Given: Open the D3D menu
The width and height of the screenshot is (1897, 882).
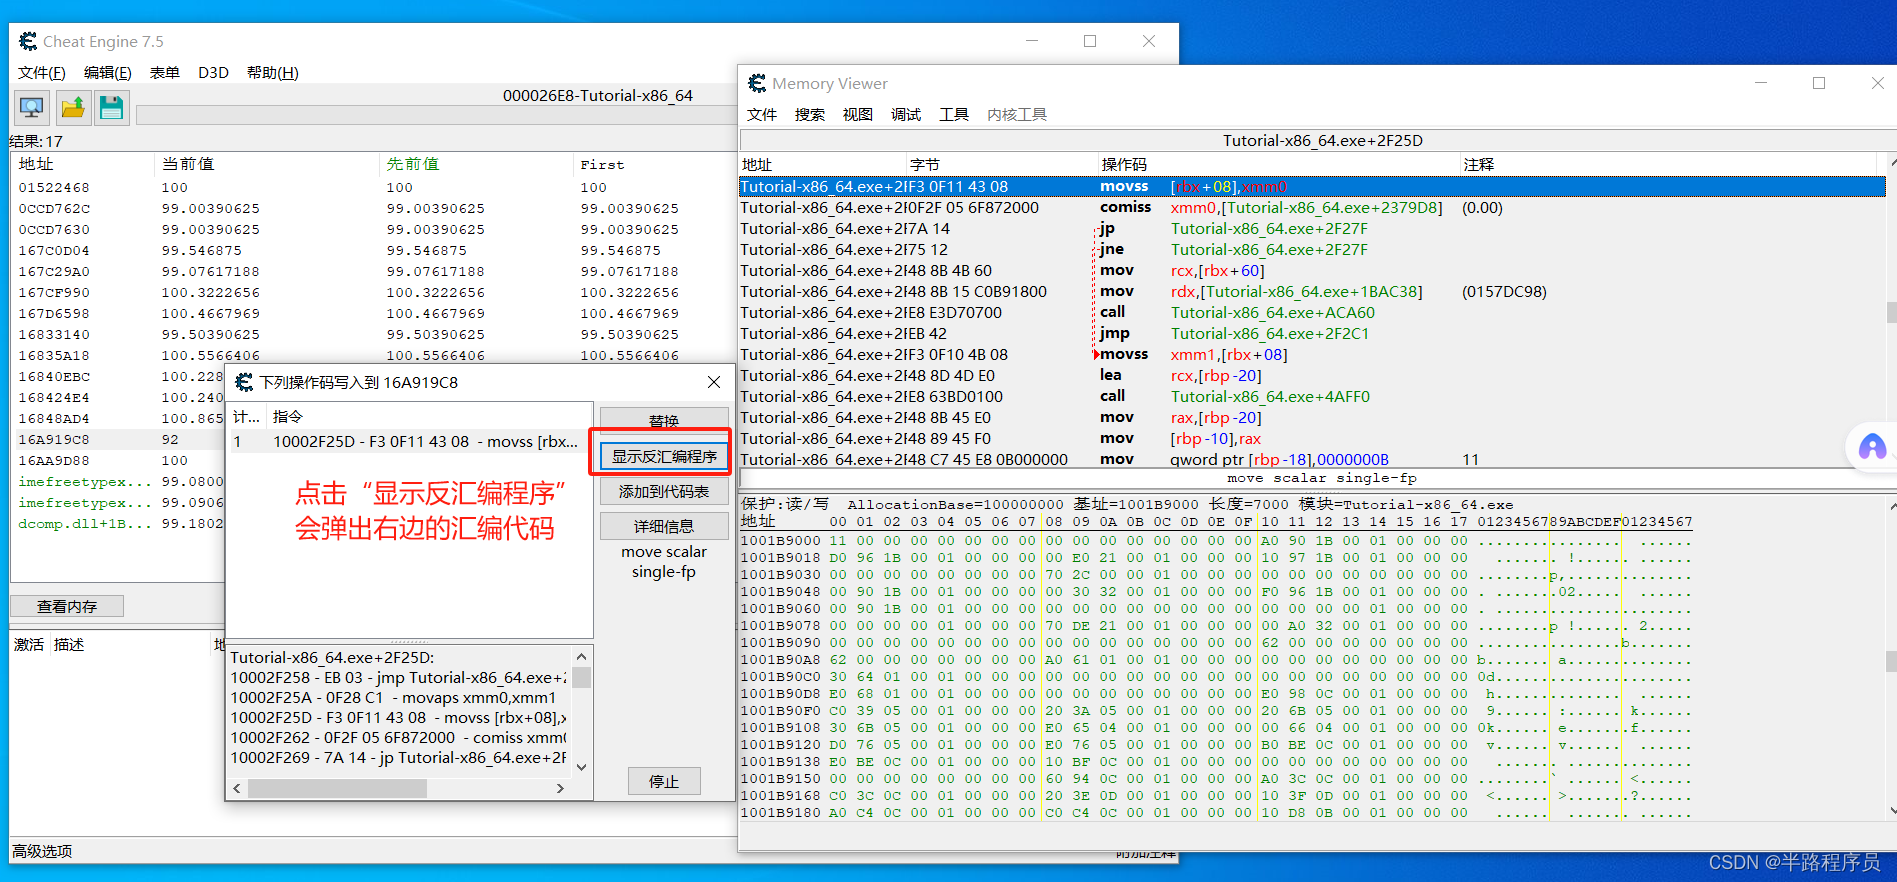Looking at the screenshot, I should (x=213, y=73).
